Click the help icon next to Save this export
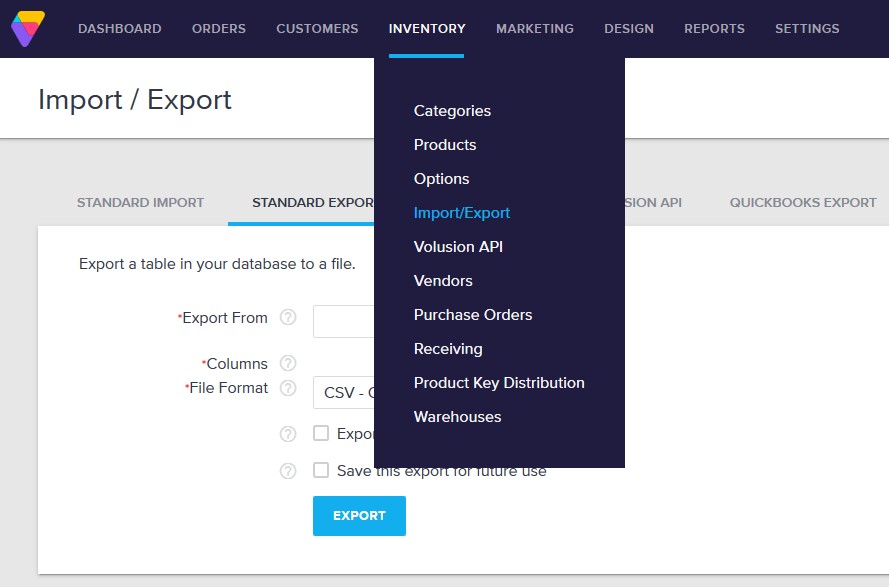889x587 pixels. tap(288, 470)
